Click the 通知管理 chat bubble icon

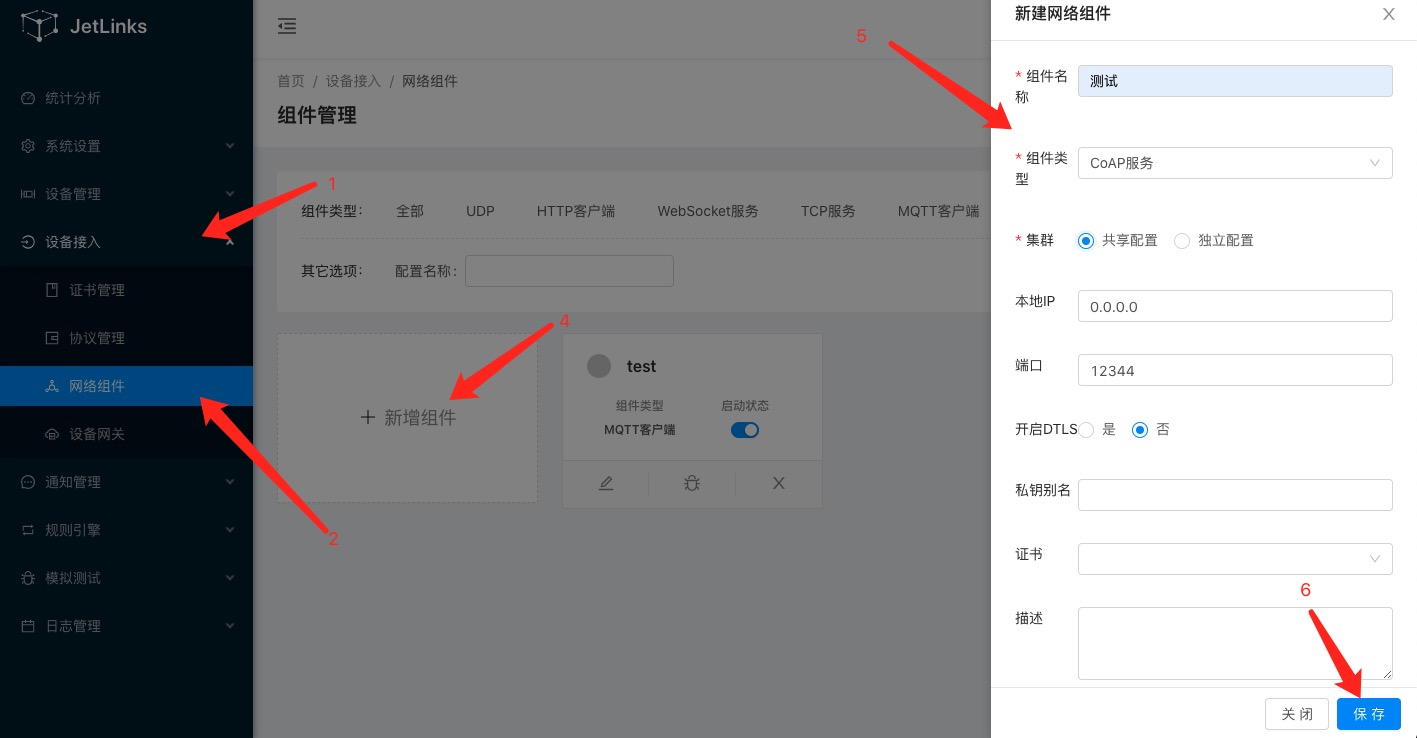pos(28,482)
